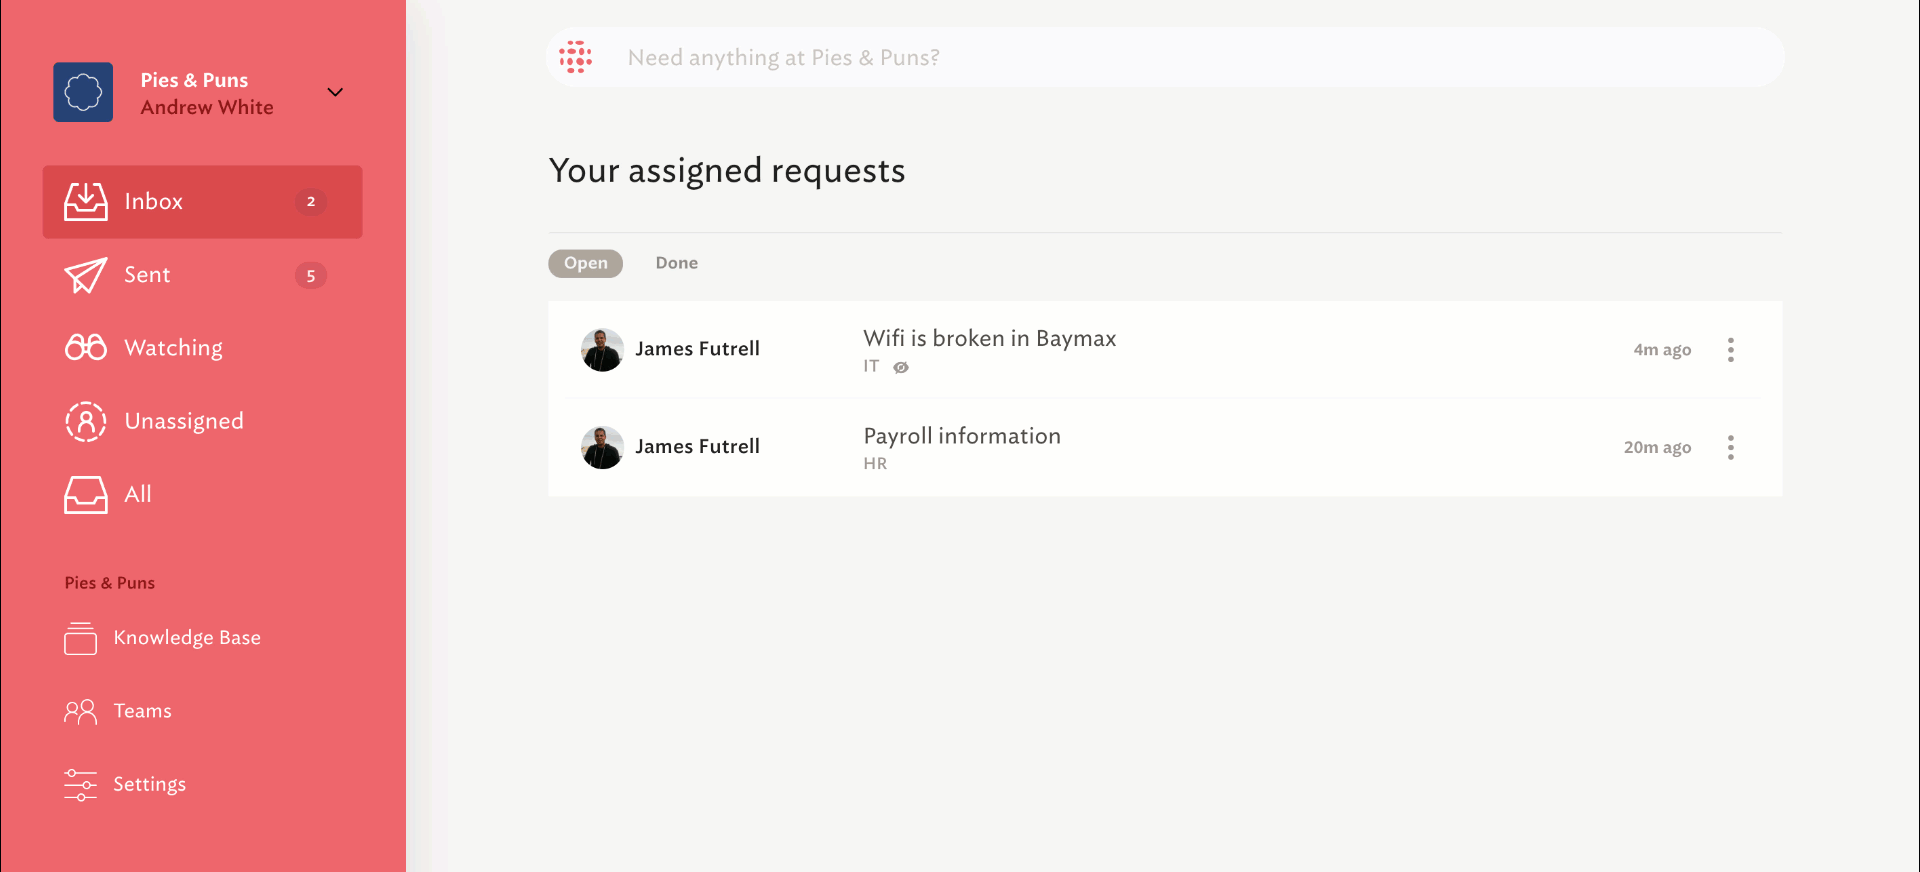Click the All inbox tray icon
The width and height of the screenshot is (1920, 872).
[x=86, y=494]
